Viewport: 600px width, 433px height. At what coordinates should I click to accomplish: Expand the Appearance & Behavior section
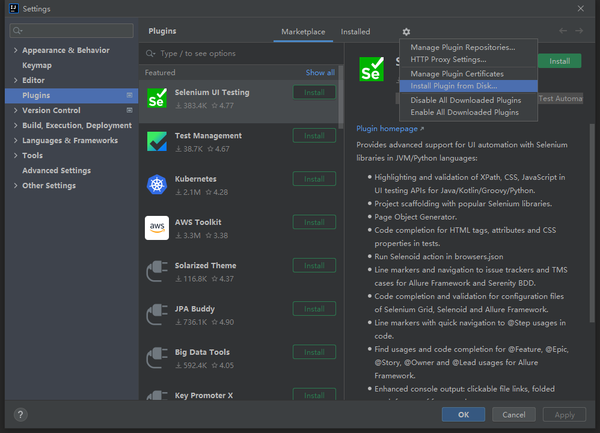click(15, 50)
